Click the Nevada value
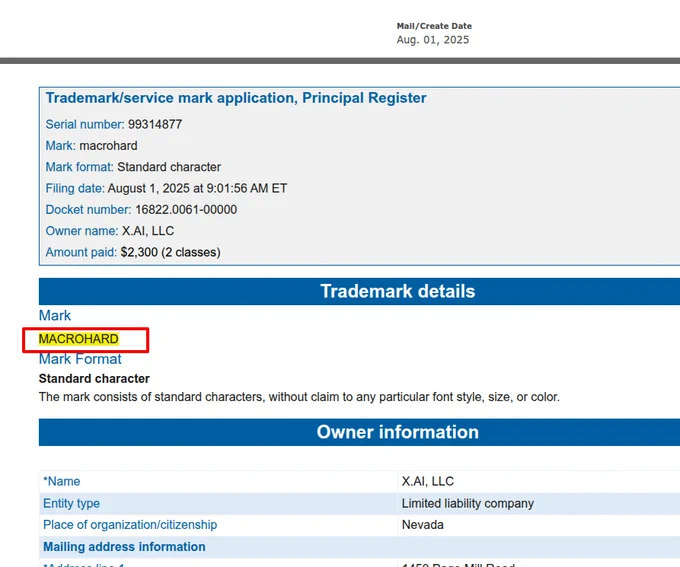Screen dimensions: 680x567 point(422,525)
